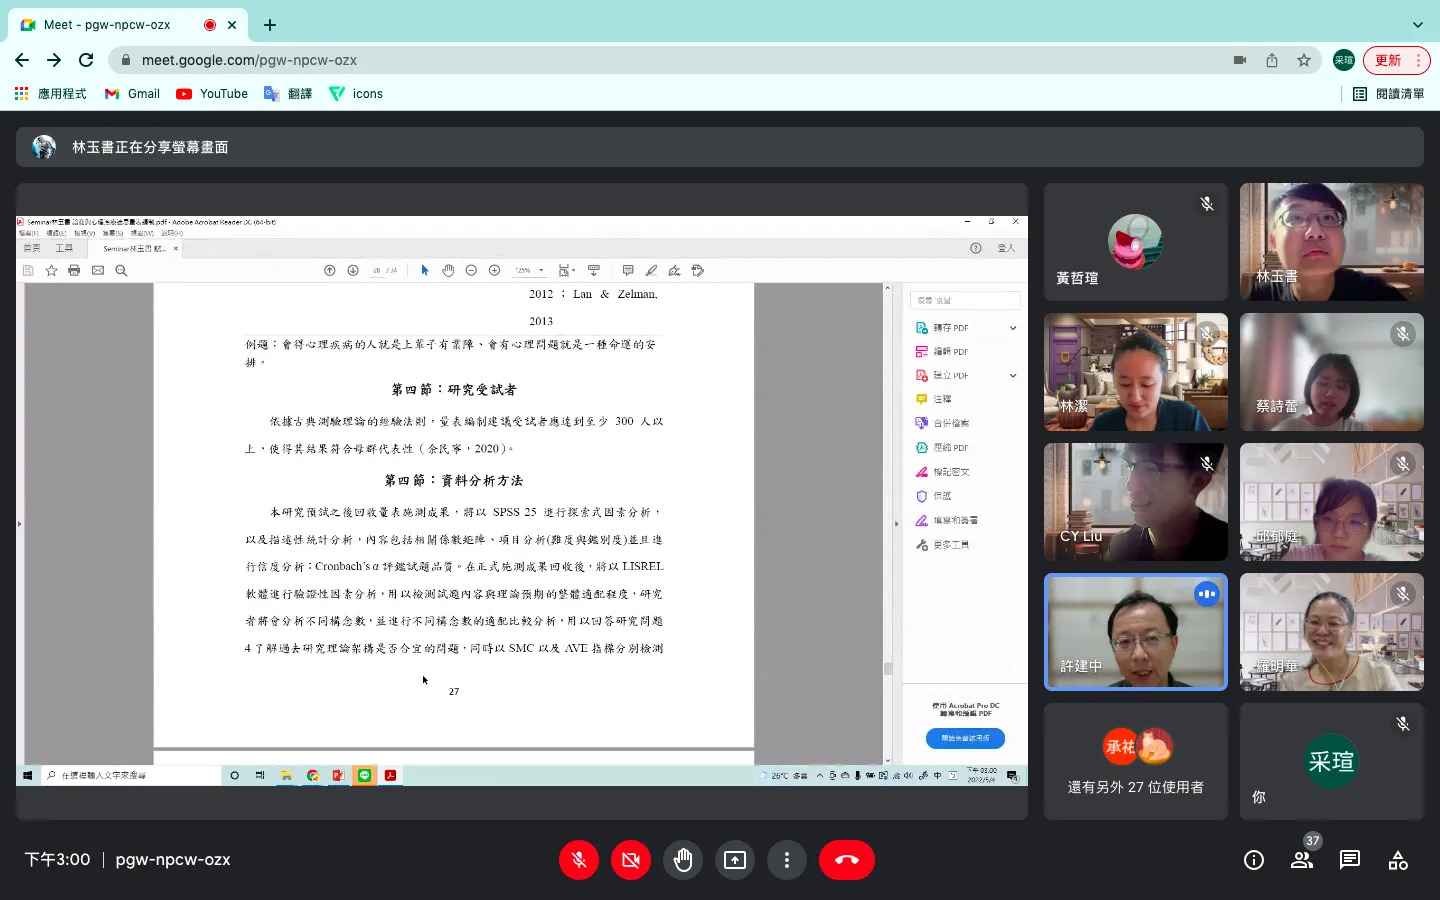Click the Acrobat print icon

(74, 270)
